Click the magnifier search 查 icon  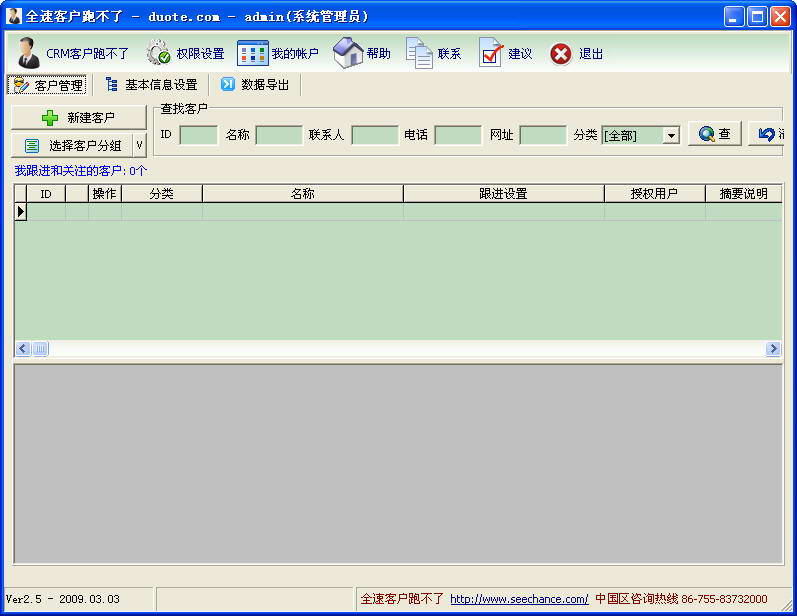(x=707, y=134)
